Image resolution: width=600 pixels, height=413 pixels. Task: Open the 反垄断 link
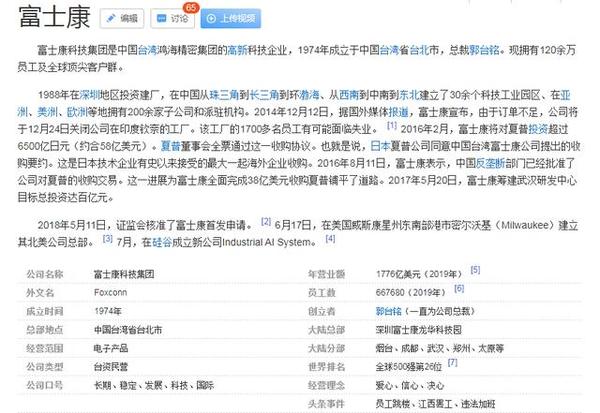[490, 163]
